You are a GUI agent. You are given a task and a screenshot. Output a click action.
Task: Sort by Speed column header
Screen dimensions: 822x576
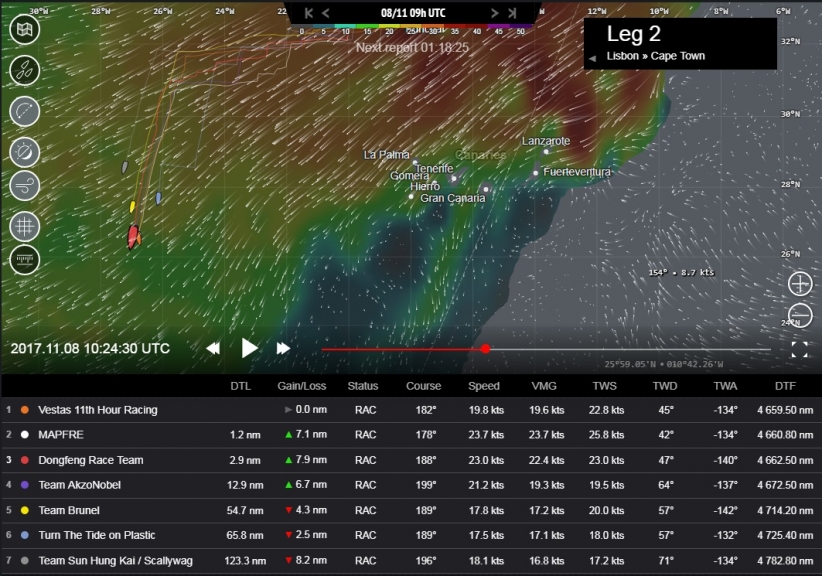(483, 386)
